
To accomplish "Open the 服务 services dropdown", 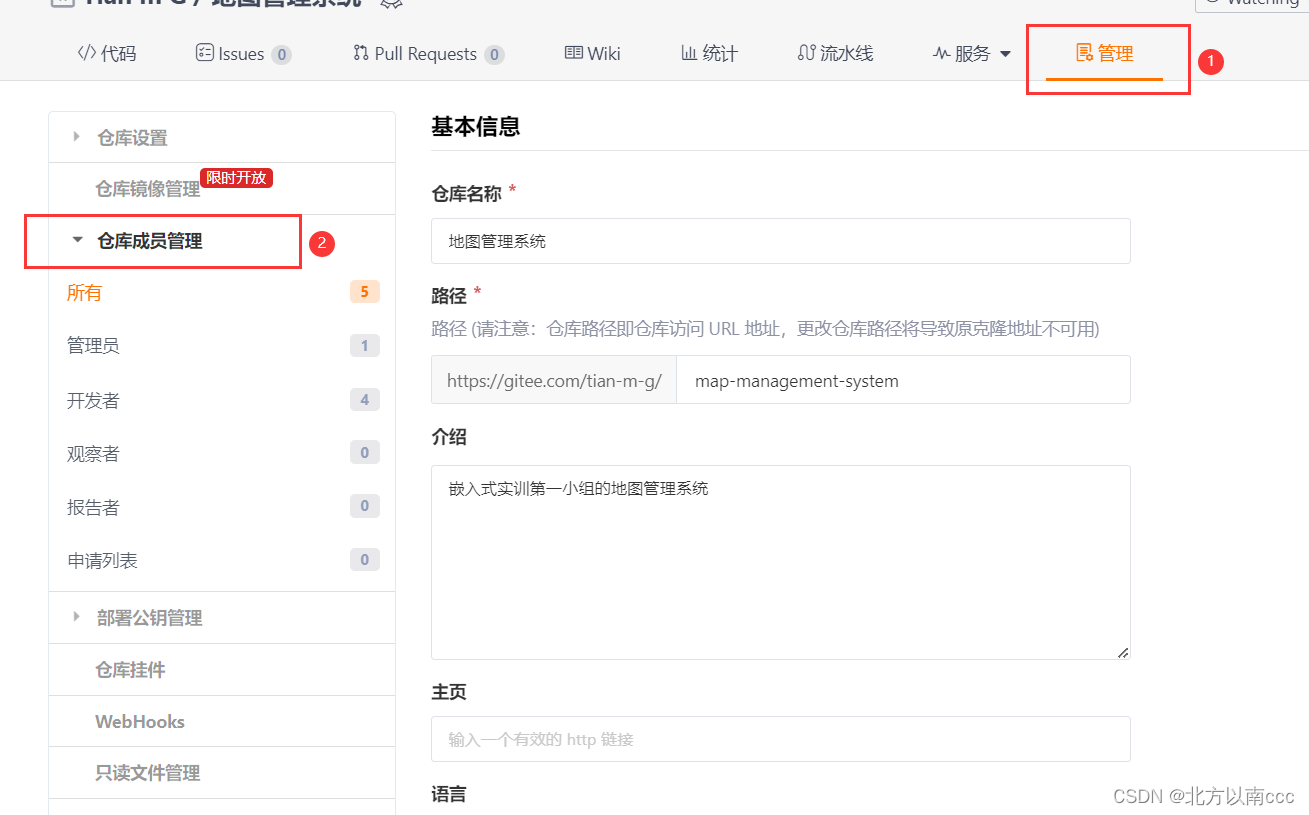I will tap(972, 53).
